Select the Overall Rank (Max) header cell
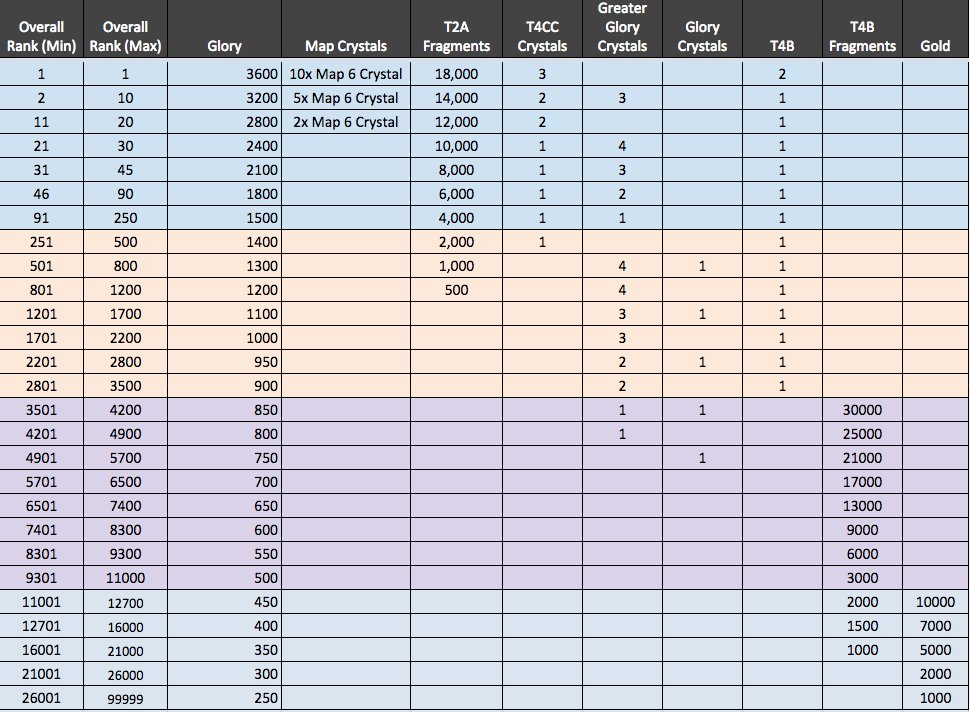The image size is (970, 712). pos(125,36)
